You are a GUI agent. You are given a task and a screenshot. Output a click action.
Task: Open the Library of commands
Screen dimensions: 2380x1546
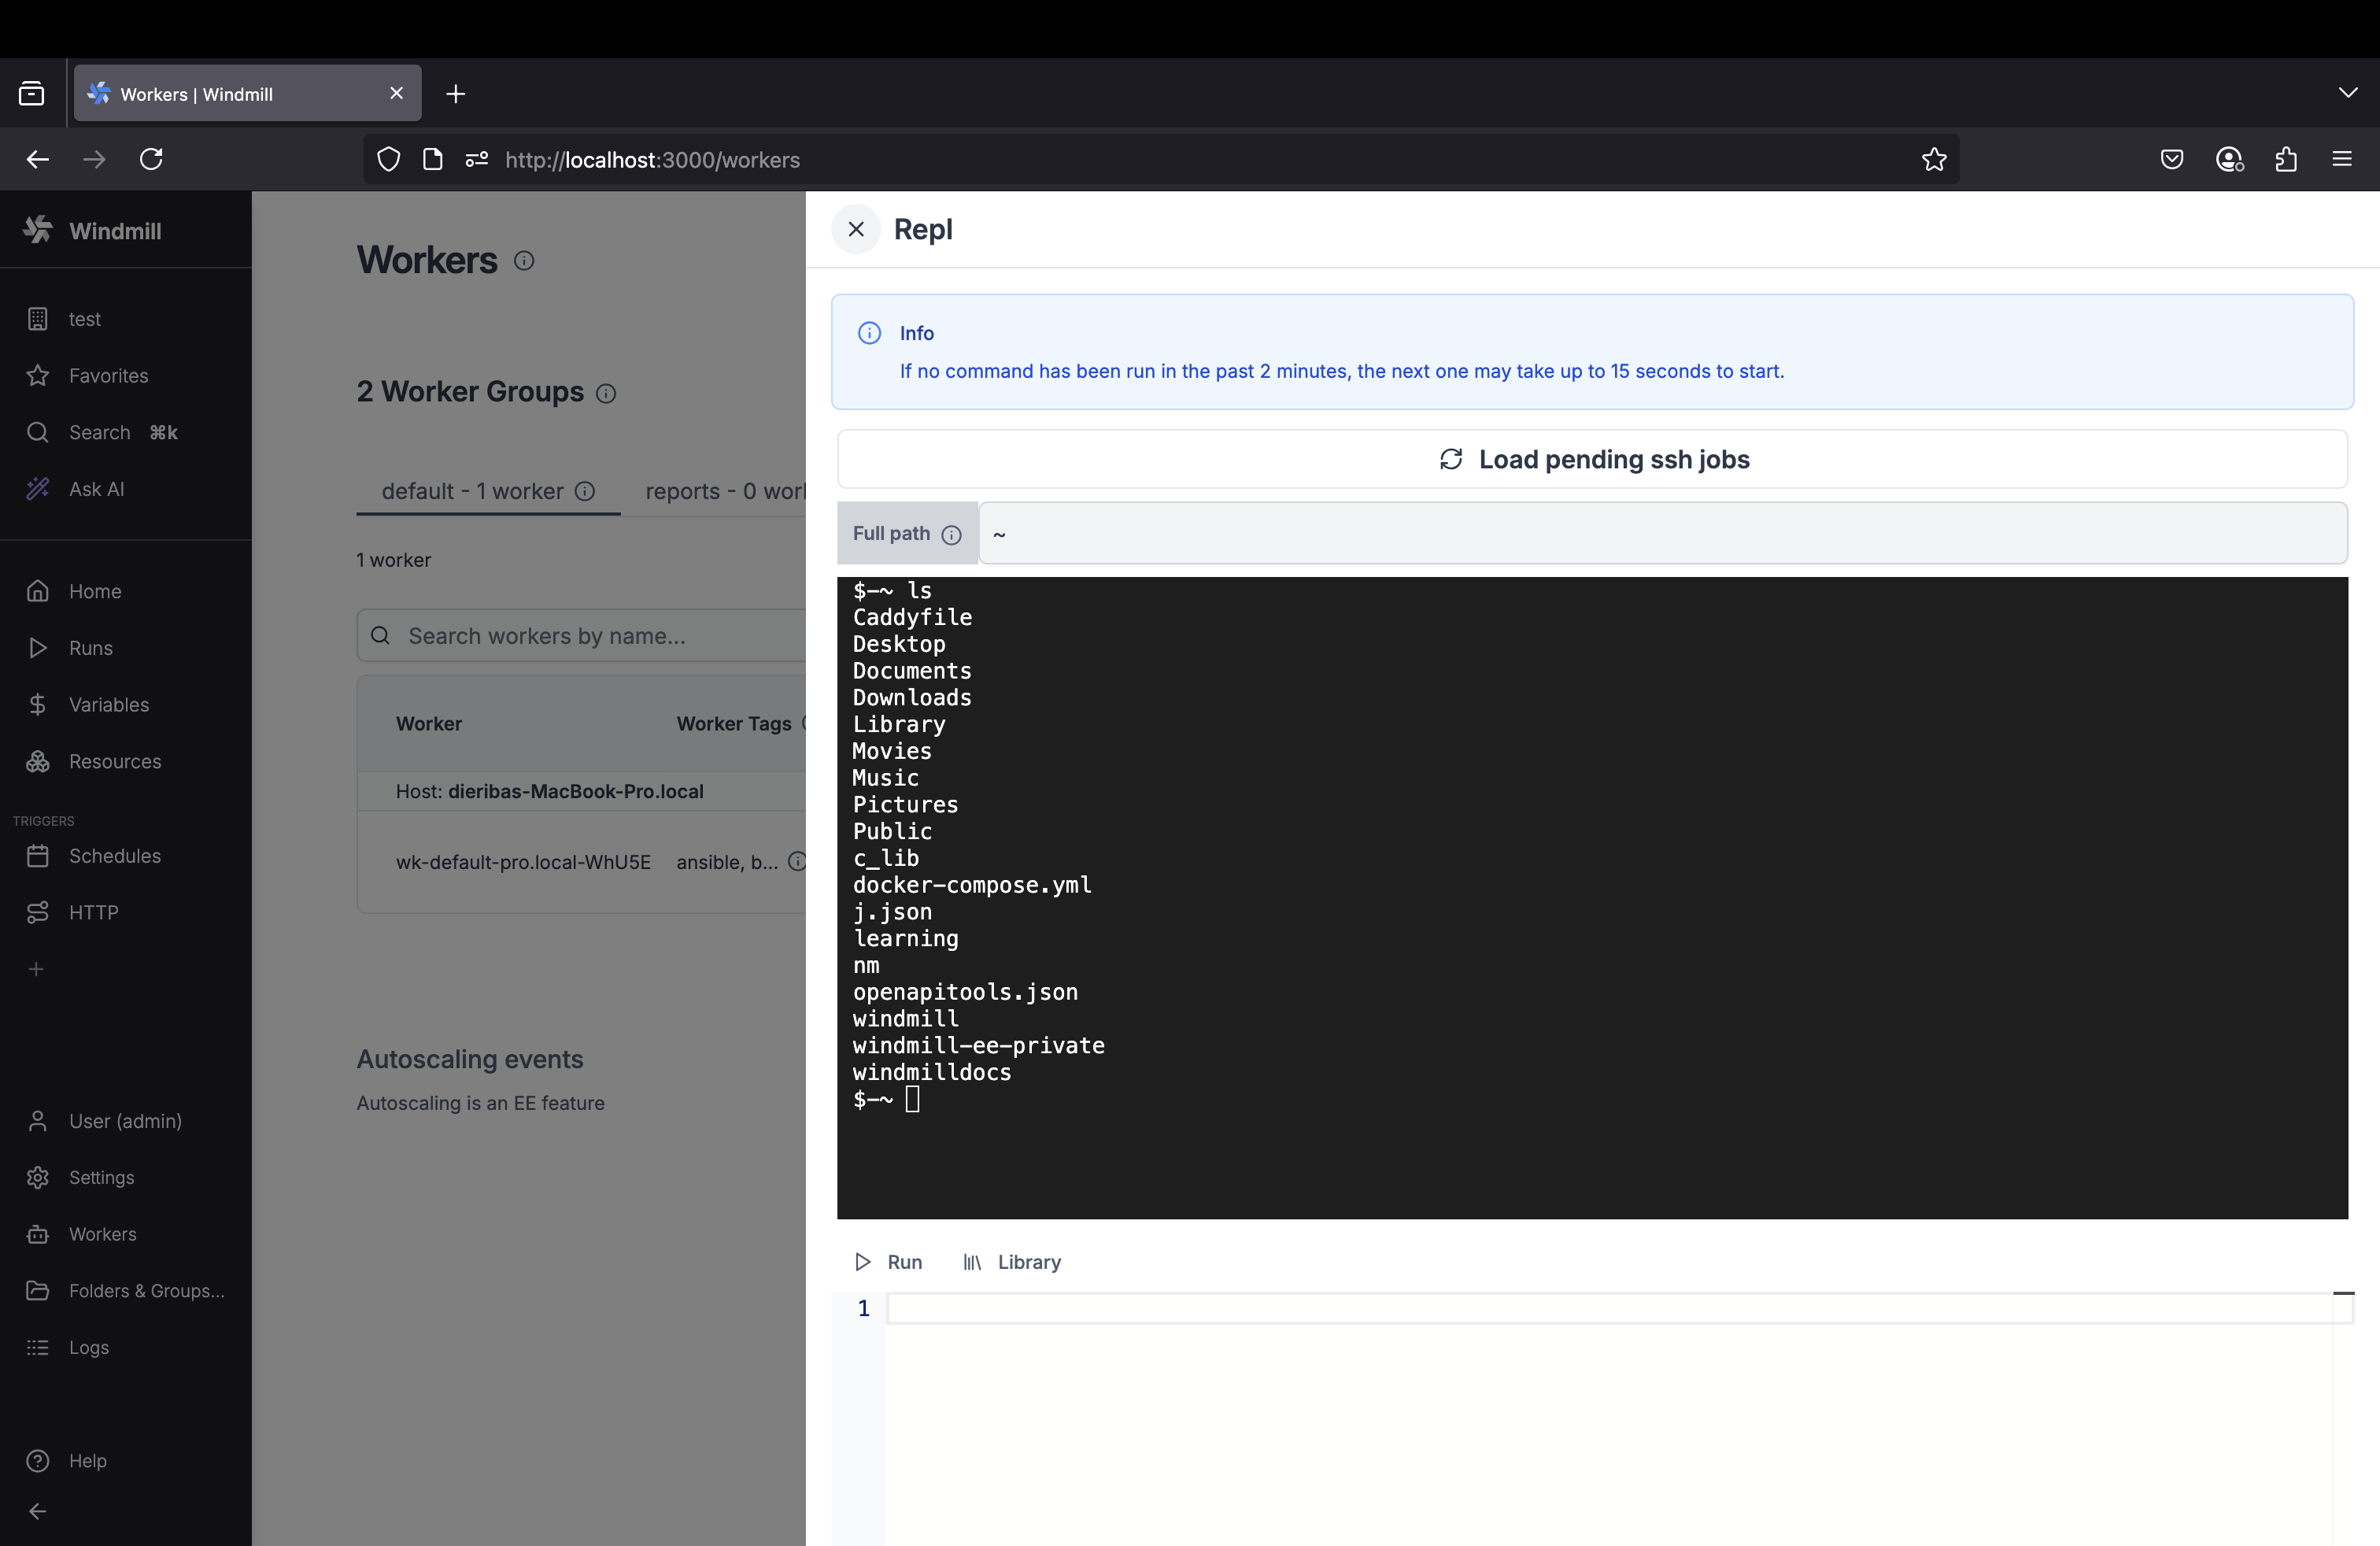1012,1262
